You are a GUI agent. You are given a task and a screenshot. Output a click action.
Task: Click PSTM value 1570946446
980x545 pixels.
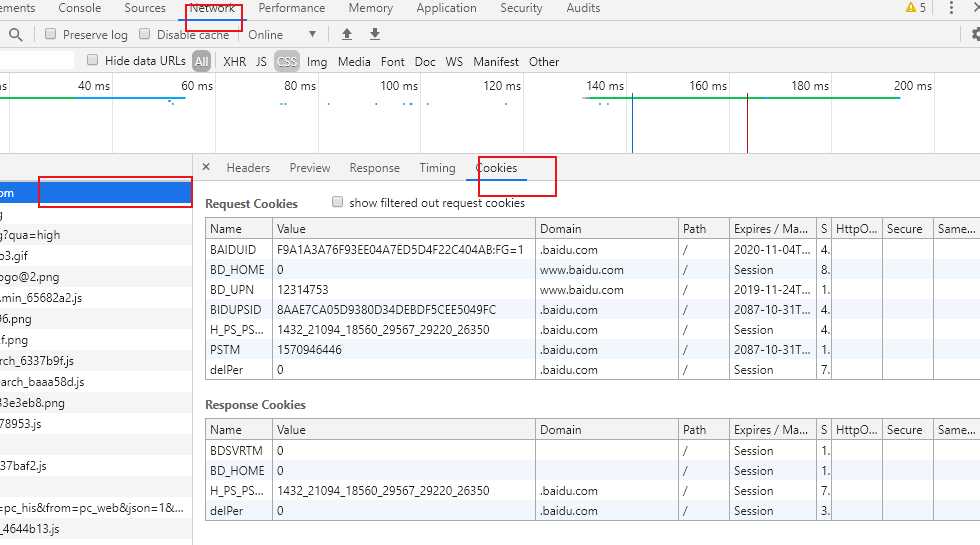309,349
